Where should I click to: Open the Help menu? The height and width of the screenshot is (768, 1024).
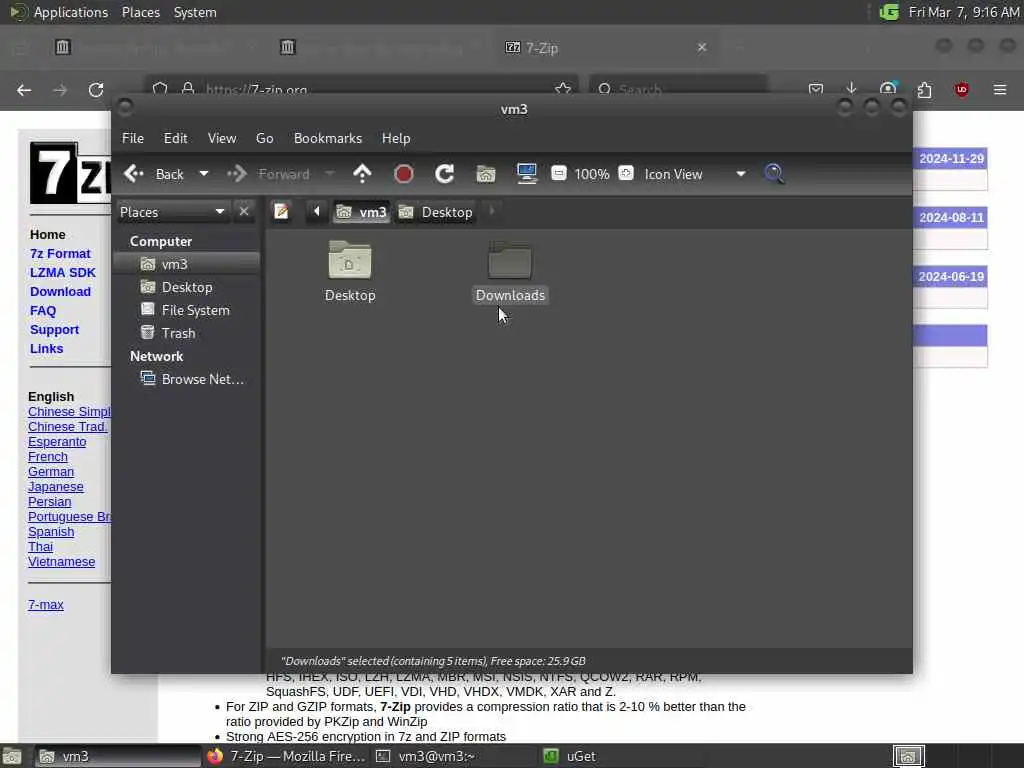click(x=396, y=138)
